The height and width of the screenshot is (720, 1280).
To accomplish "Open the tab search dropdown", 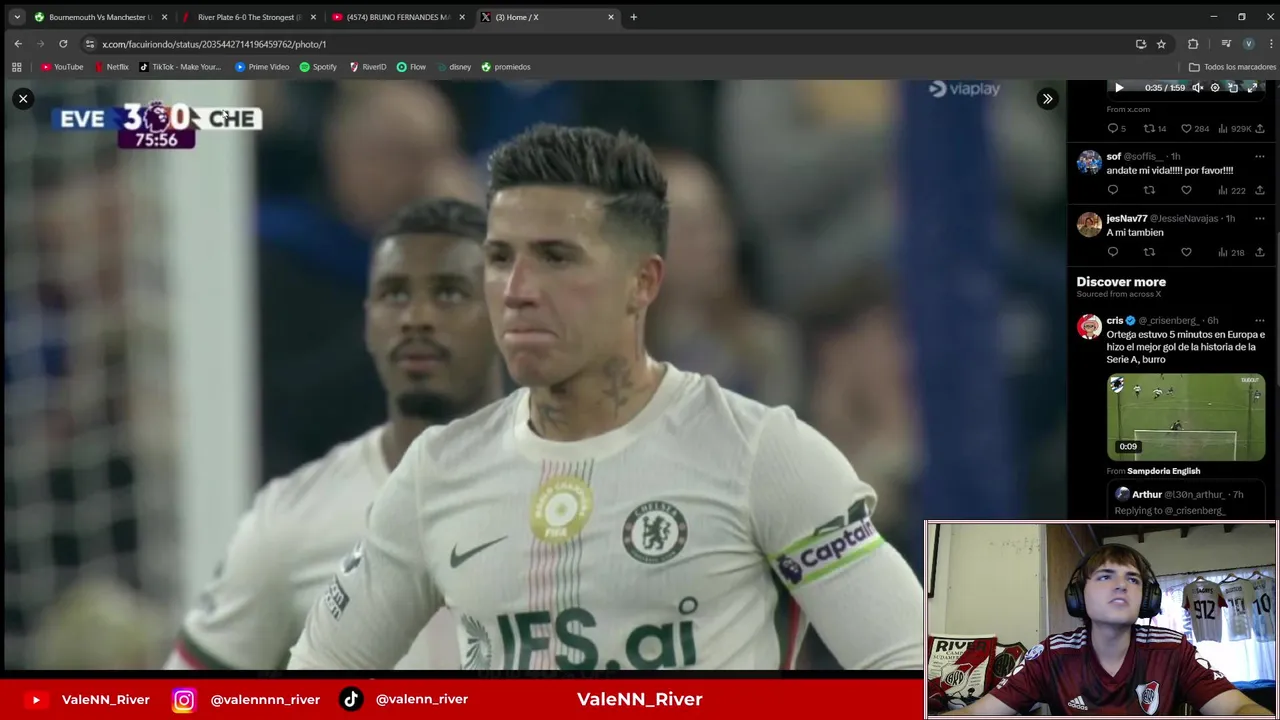I will (16, 17).
